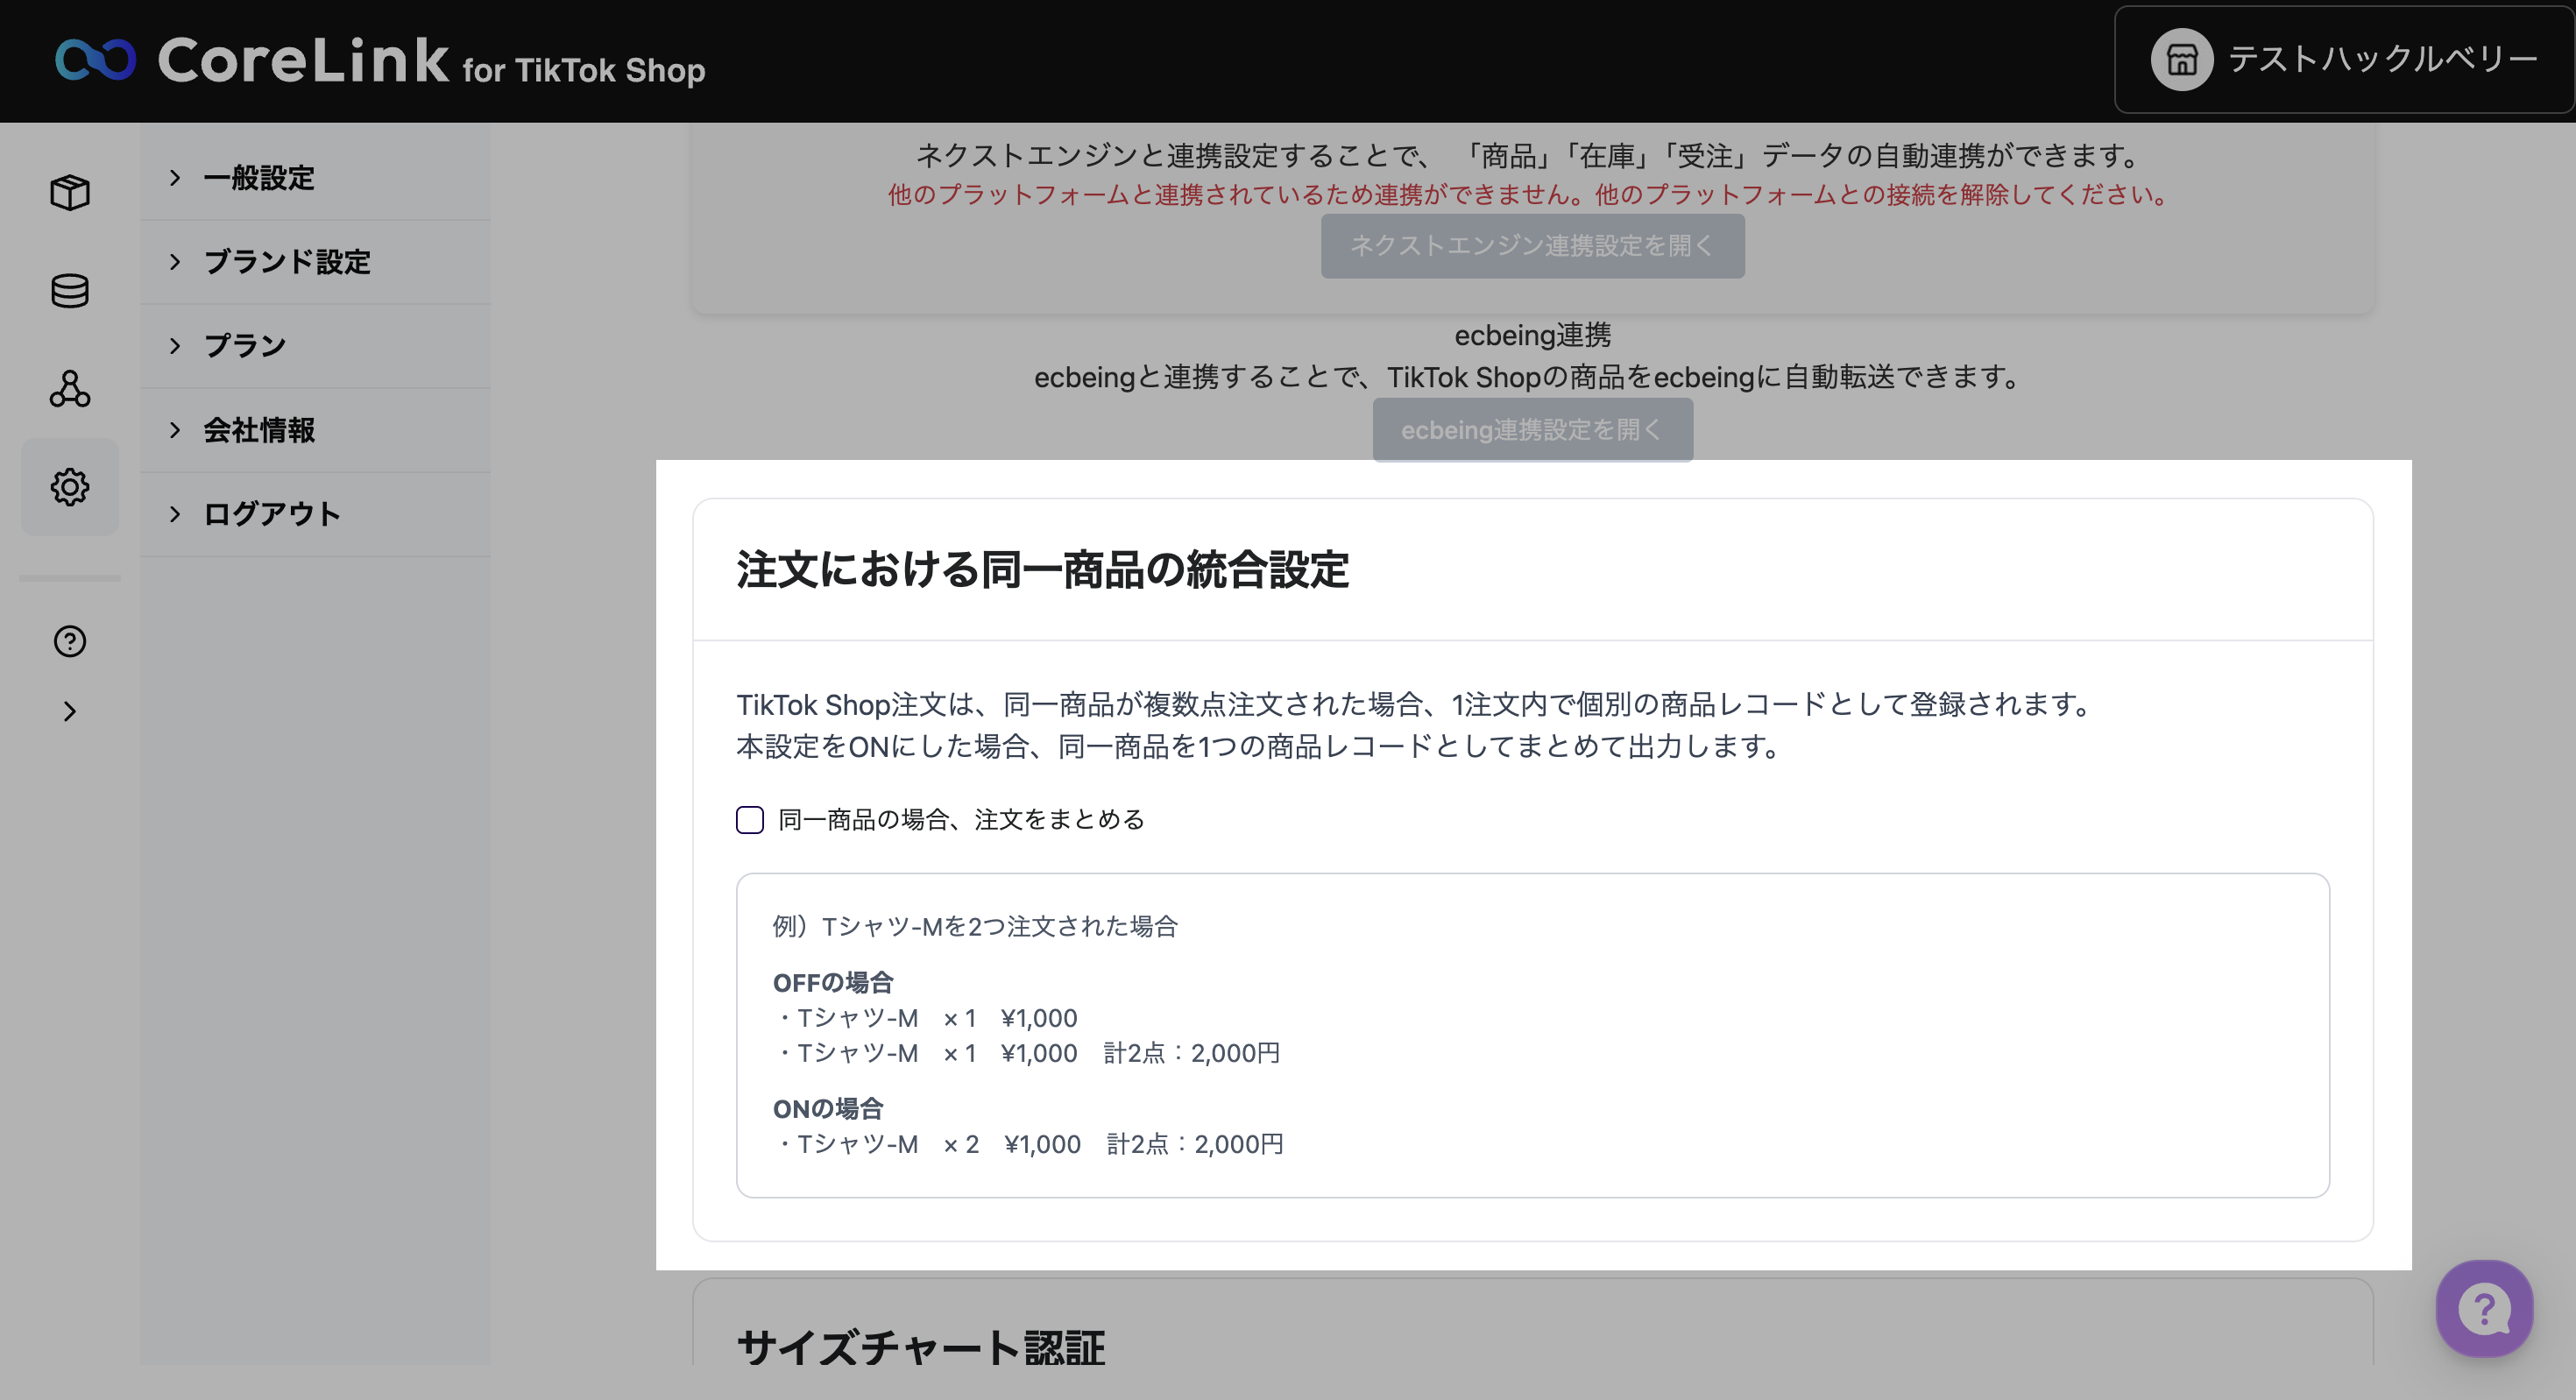
Task: Click the integrations nodes icon in sidebar
Action: (x=70, y=389)
